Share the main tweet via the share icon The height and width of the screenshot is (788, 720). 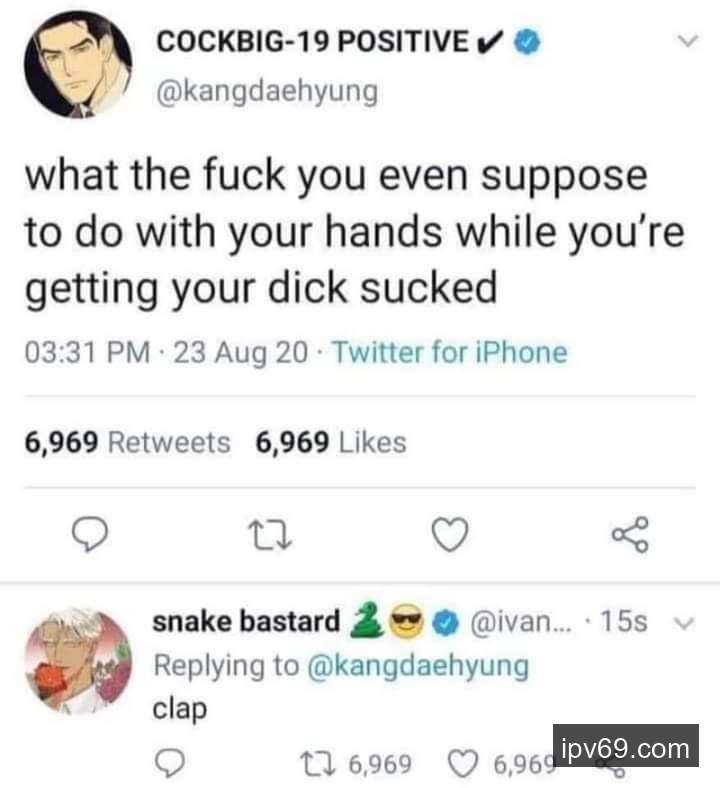point(630,535)
